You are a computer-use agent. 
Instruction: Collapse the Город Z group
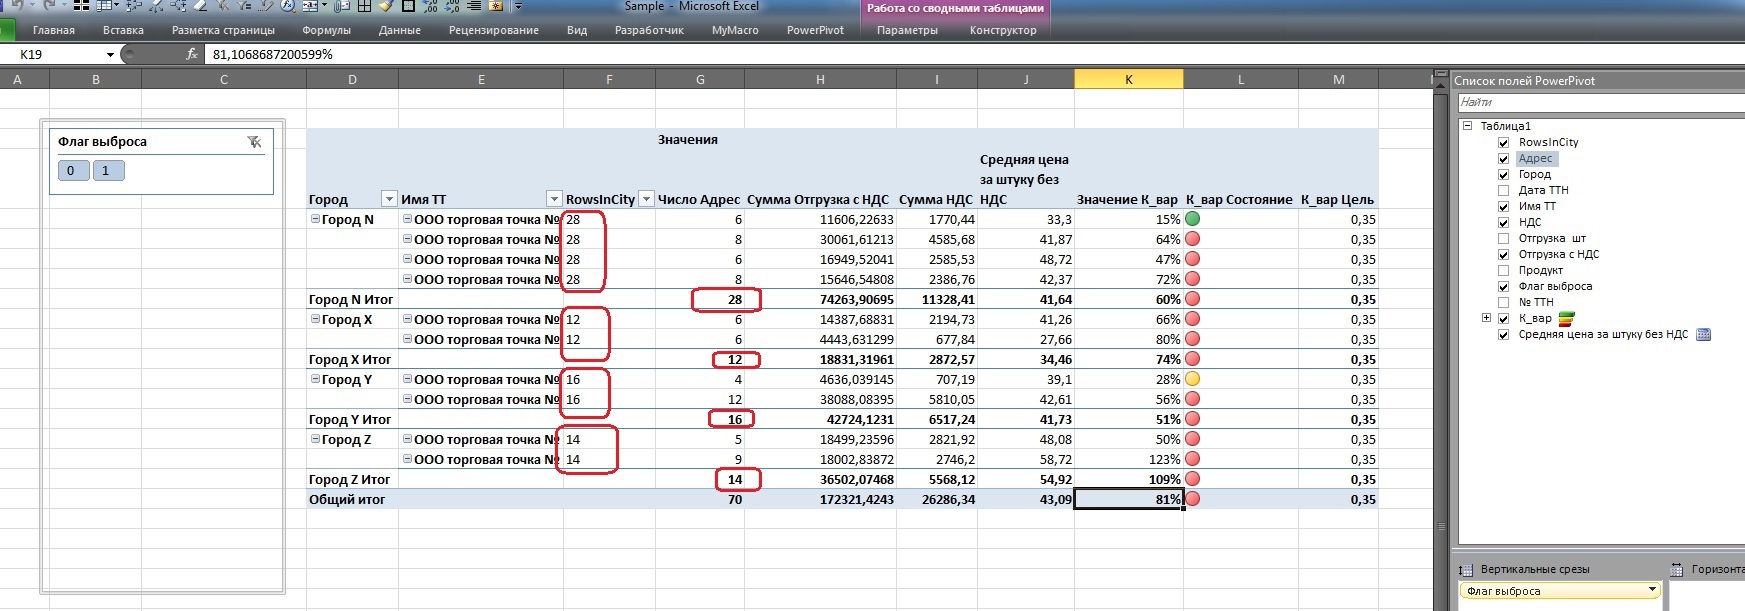315,439
